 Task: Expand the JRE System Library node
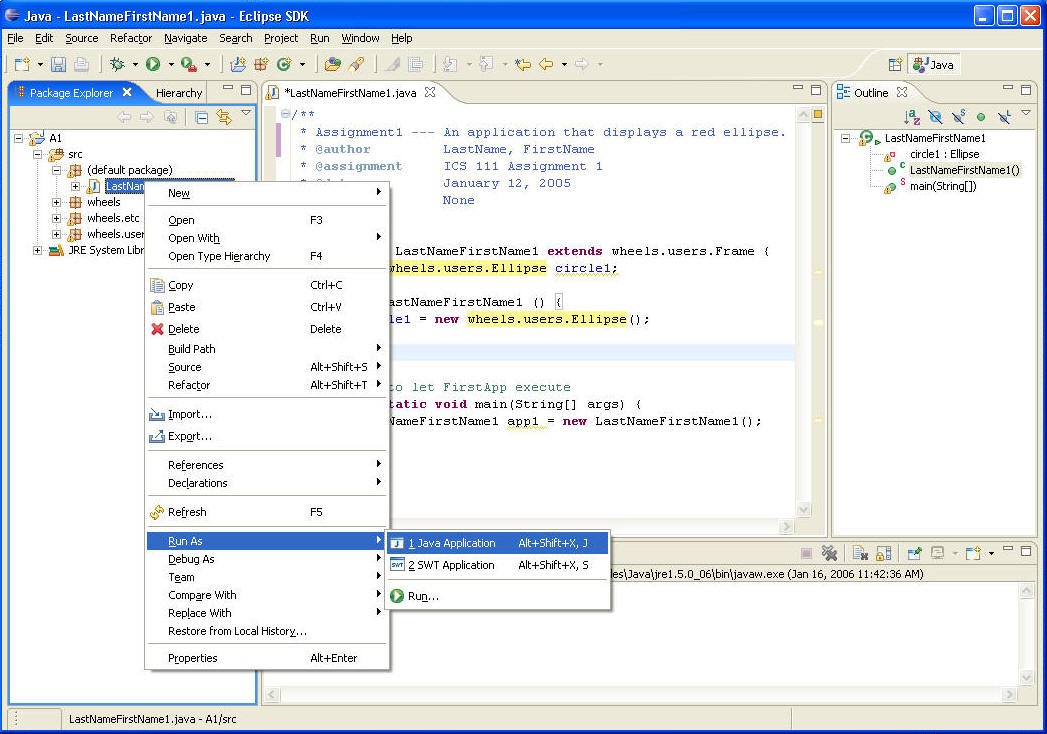(x=38, y=250)
